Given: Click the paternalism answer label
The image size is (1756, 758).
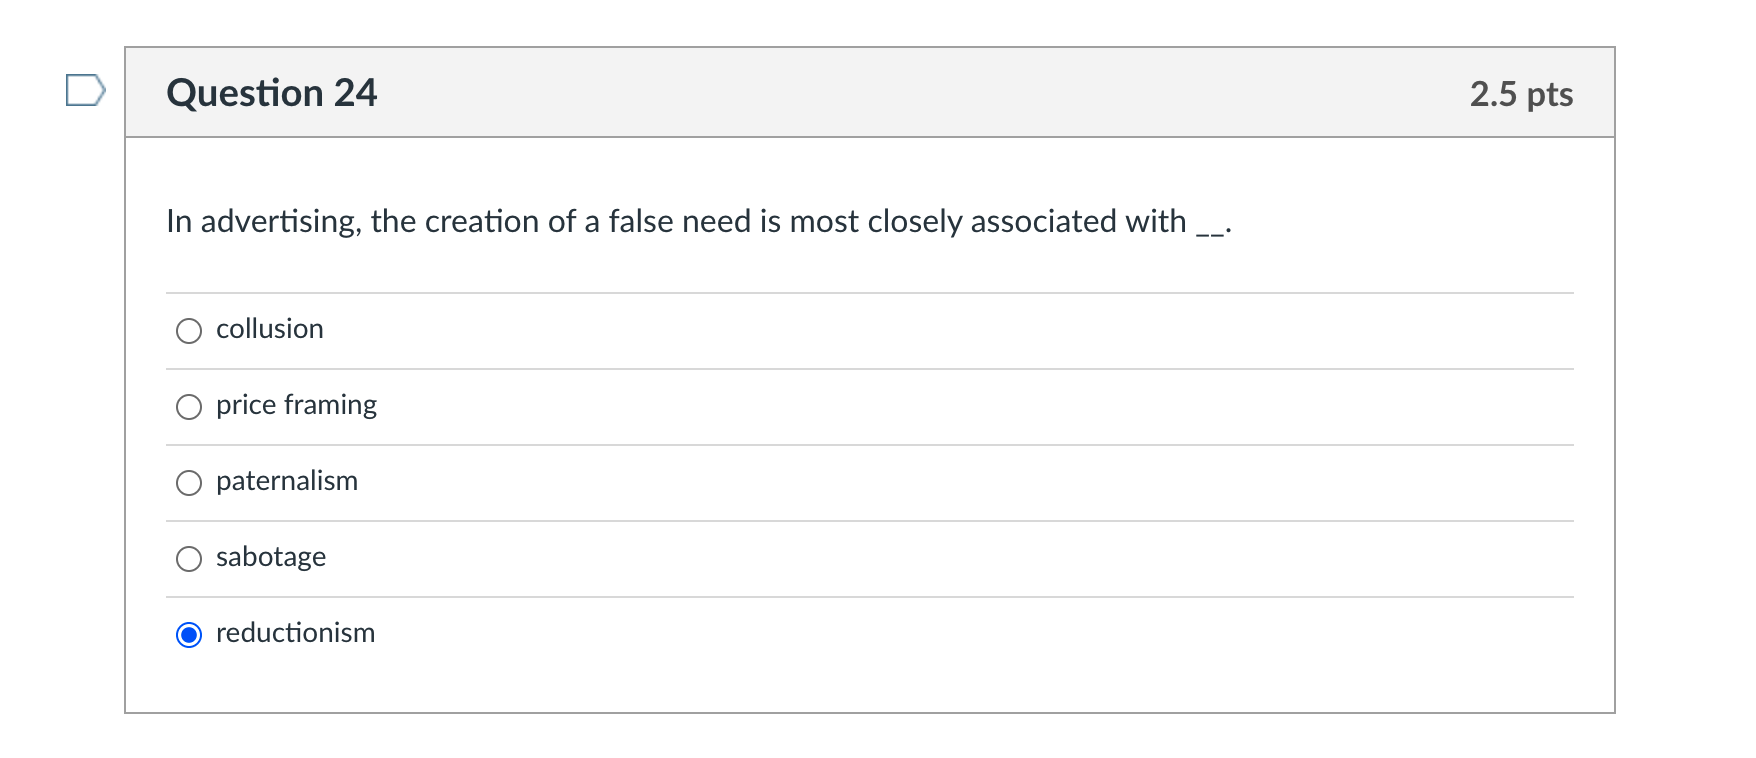Looking at the screenshot, I should tap(288, 481).
